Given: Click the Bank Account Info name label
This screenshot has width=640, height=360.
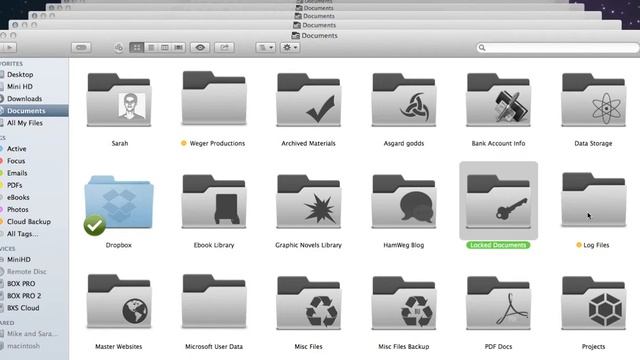Looking at the screenshot, I should 498,144.
